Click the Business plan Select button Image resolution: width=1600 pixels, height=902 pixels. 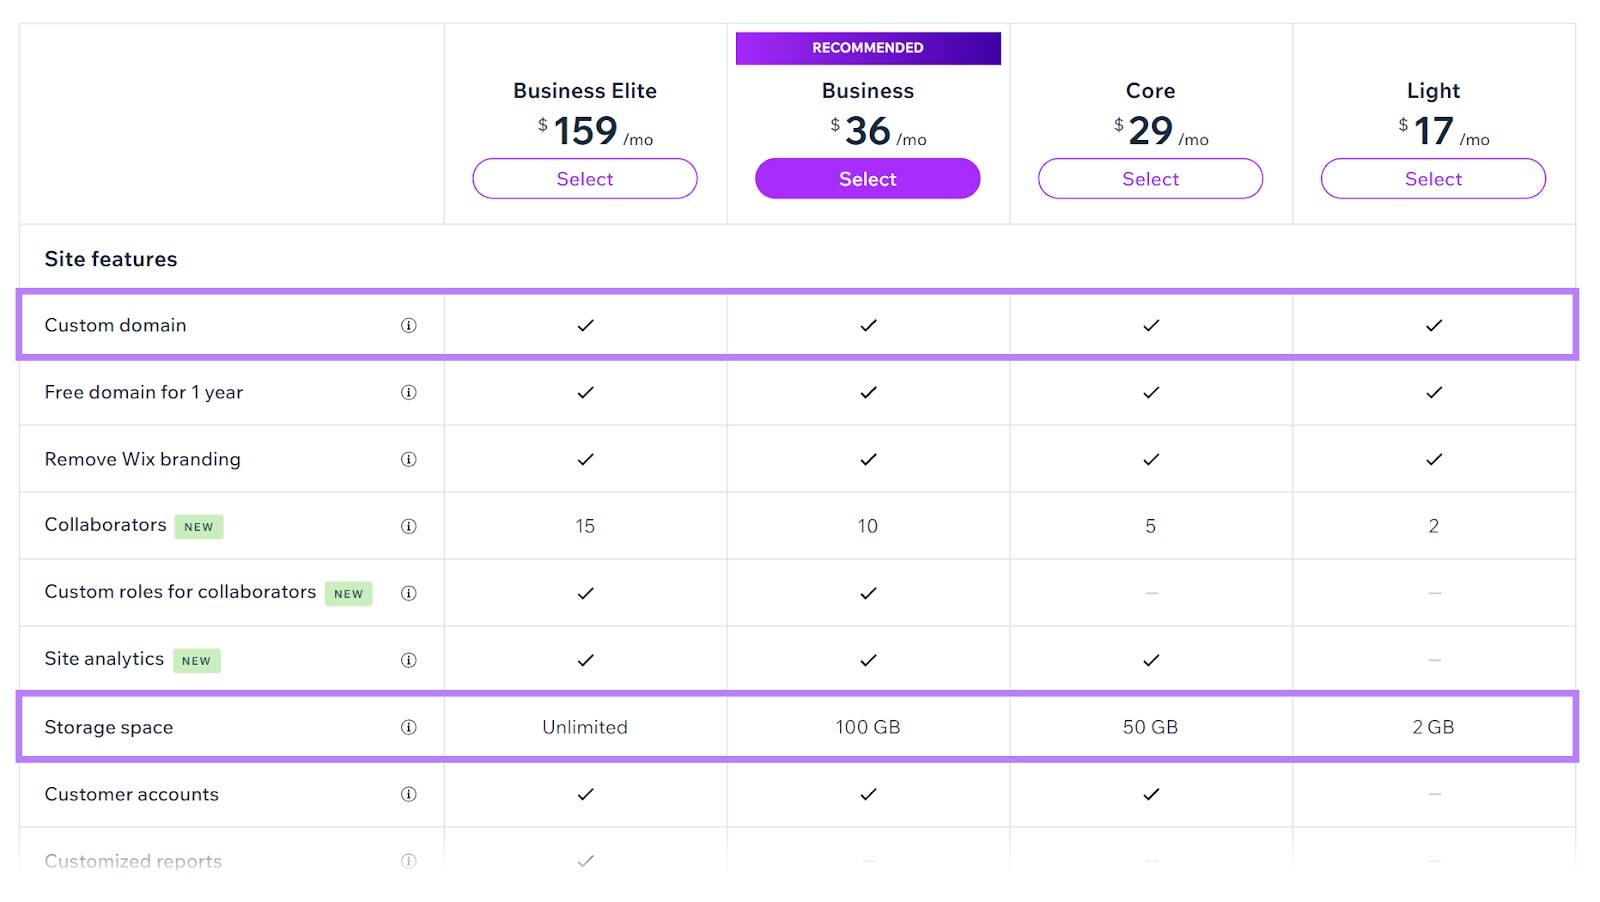867,178
